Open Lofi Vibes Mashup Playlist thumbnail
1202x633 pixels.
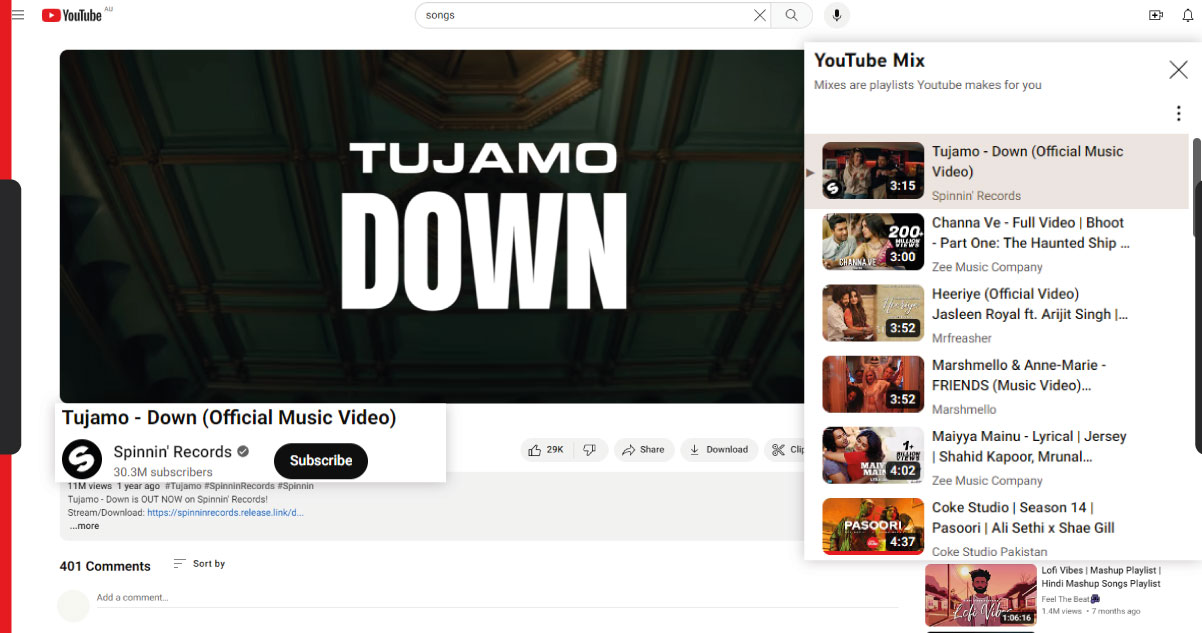tap(980, 595)
